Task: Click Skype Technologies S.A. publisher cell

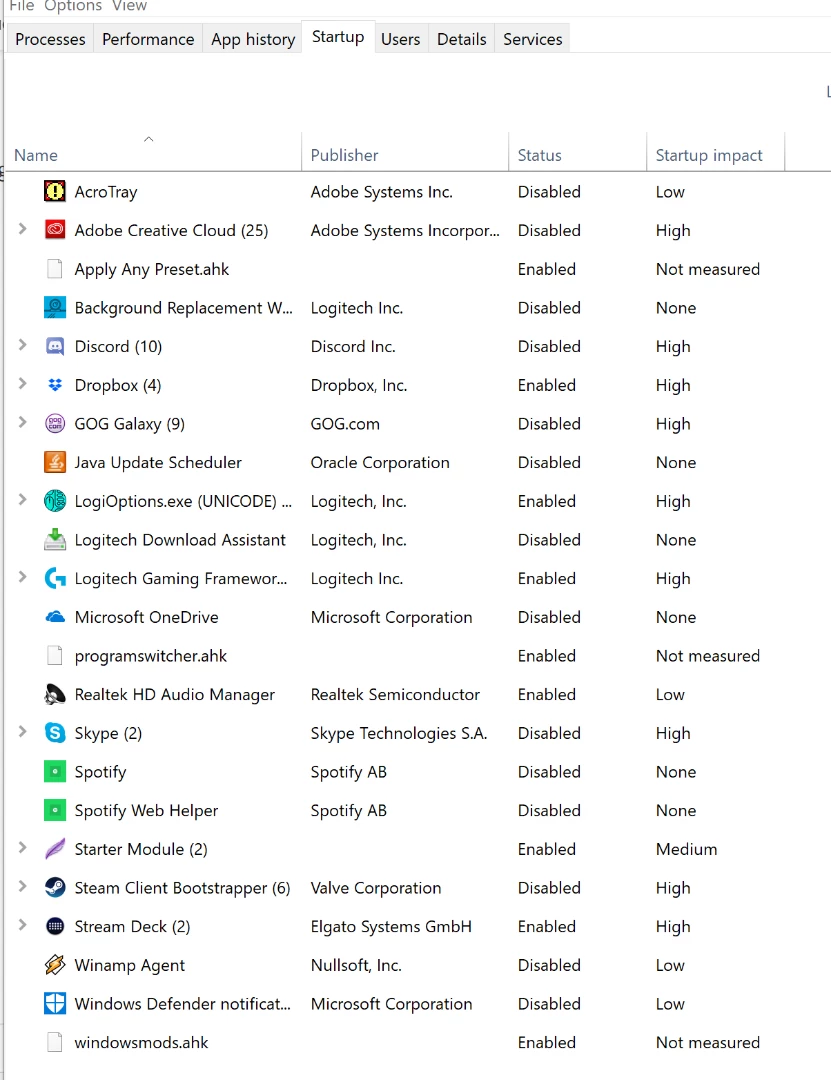Action: [398, 734]
